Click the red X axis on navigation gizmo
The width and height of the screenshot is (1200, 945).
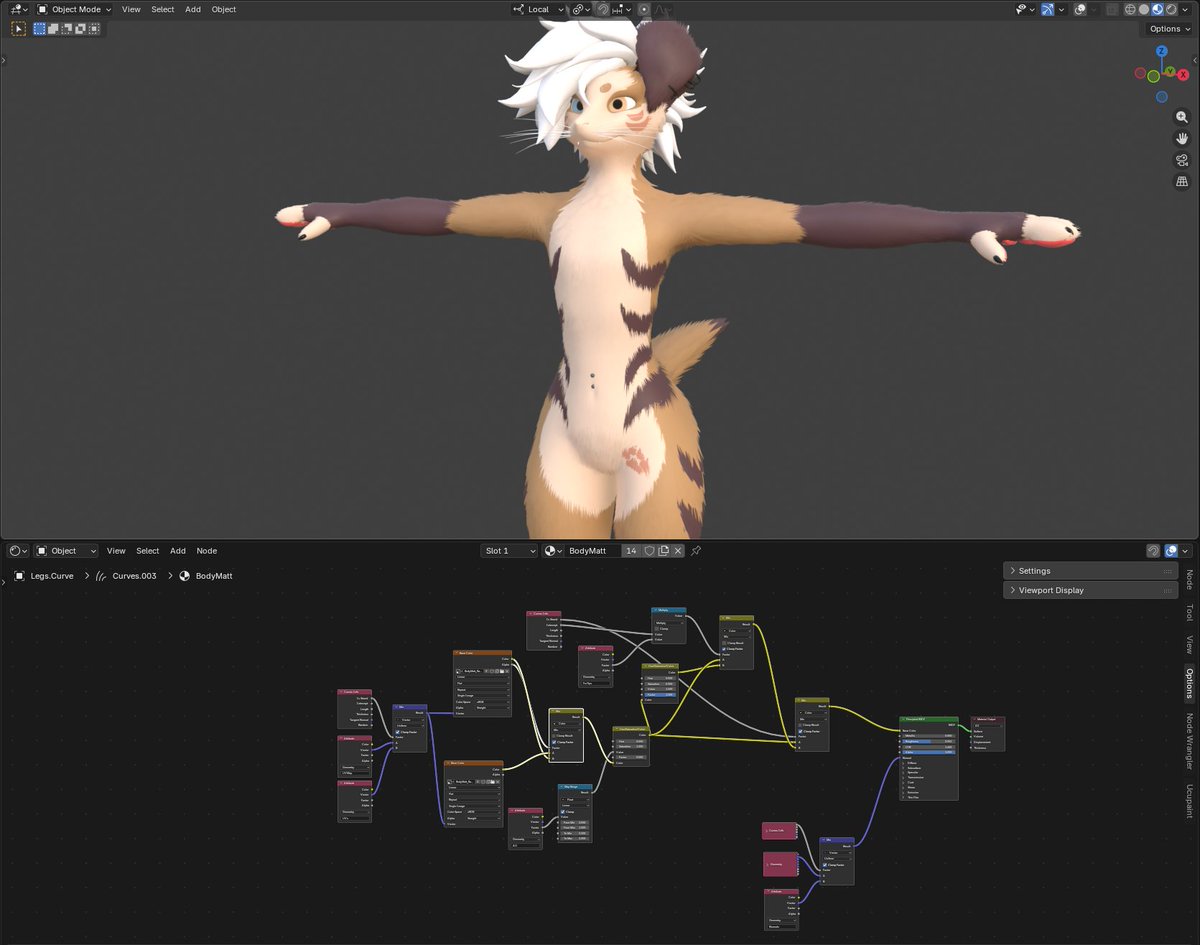click(1183, 75)
